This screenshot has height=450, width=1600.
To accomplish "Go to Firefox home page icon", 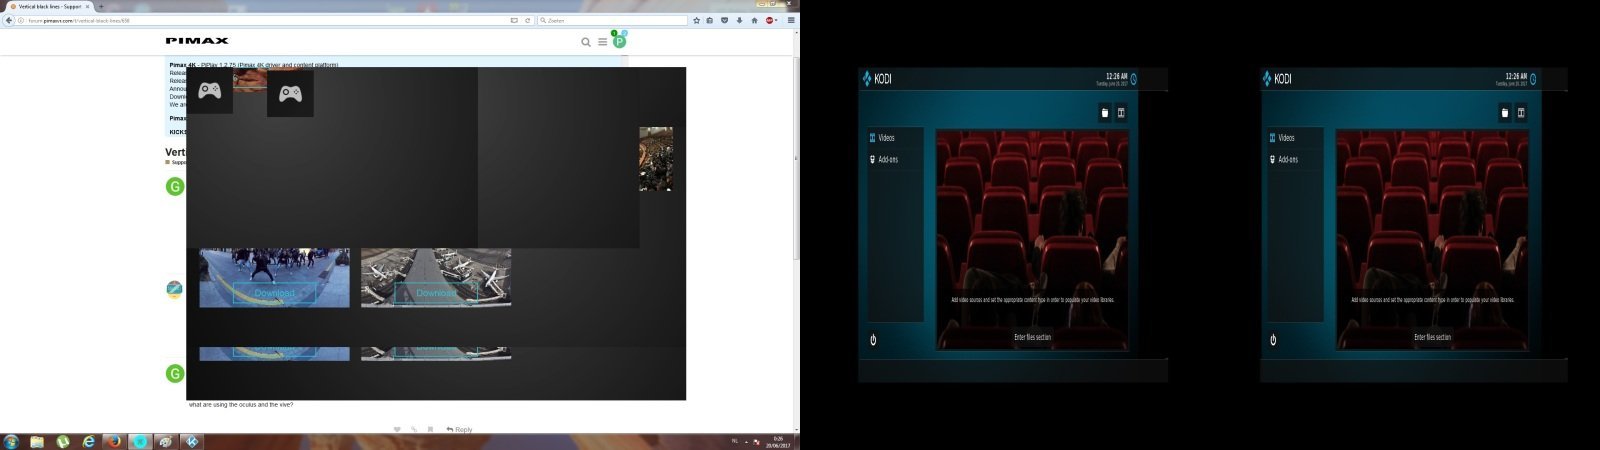I will tap(754, 20).
